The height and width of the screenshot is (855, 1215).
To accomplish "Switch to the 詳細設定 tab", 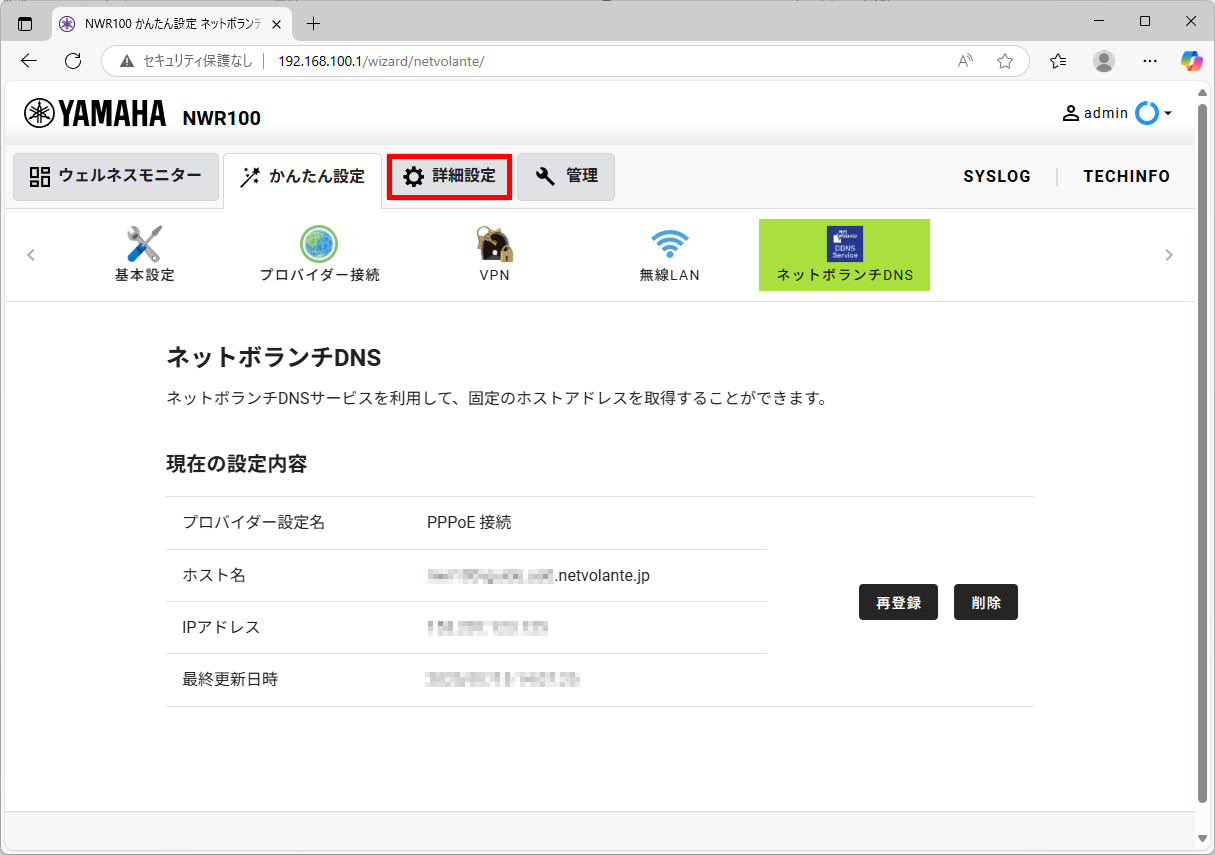I will [x=450, y=176].
